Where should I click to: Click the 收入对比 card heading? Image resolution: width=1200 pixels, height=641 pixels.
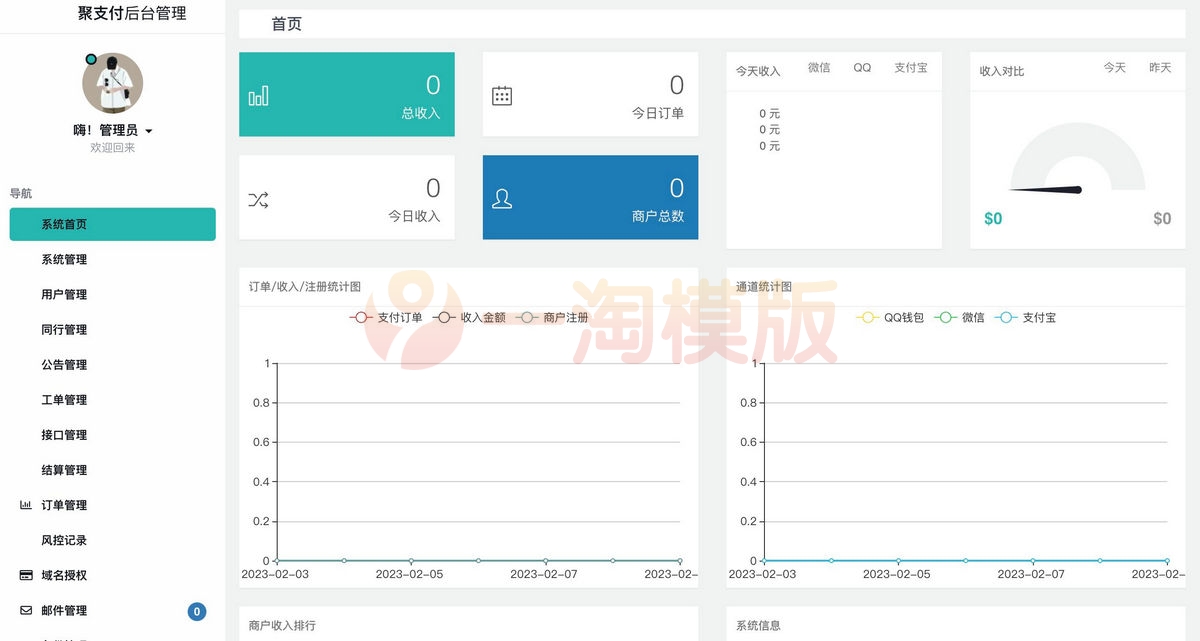click(1002, 71)
